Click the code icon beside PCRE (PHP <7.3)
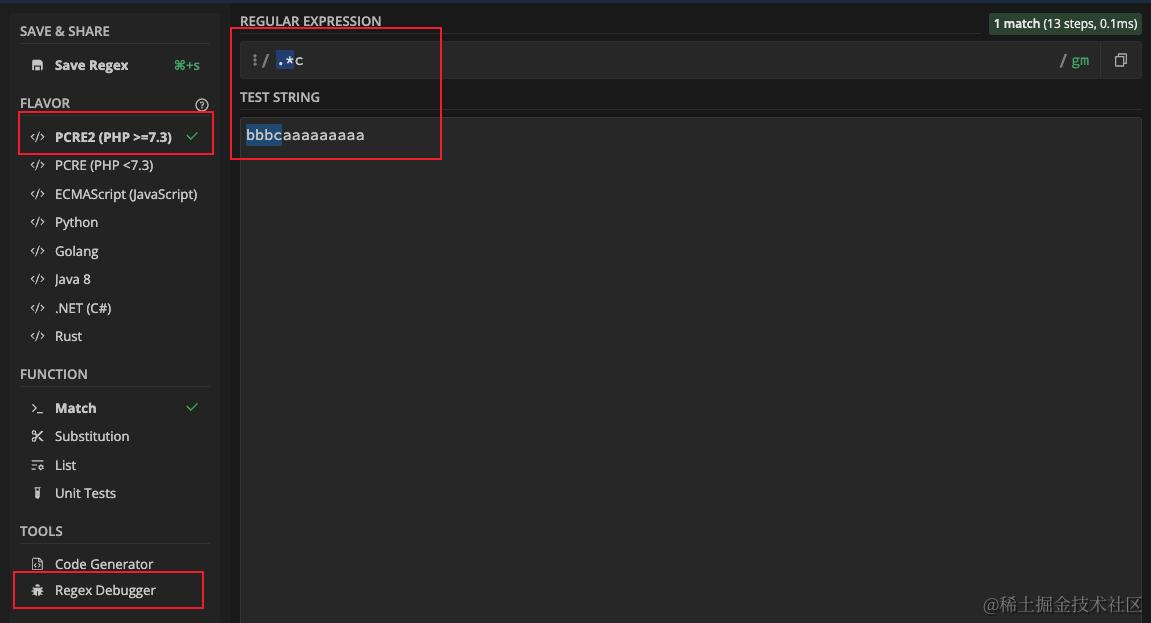The height and width of the screenshot is (623, 1151). pos(37,166)
